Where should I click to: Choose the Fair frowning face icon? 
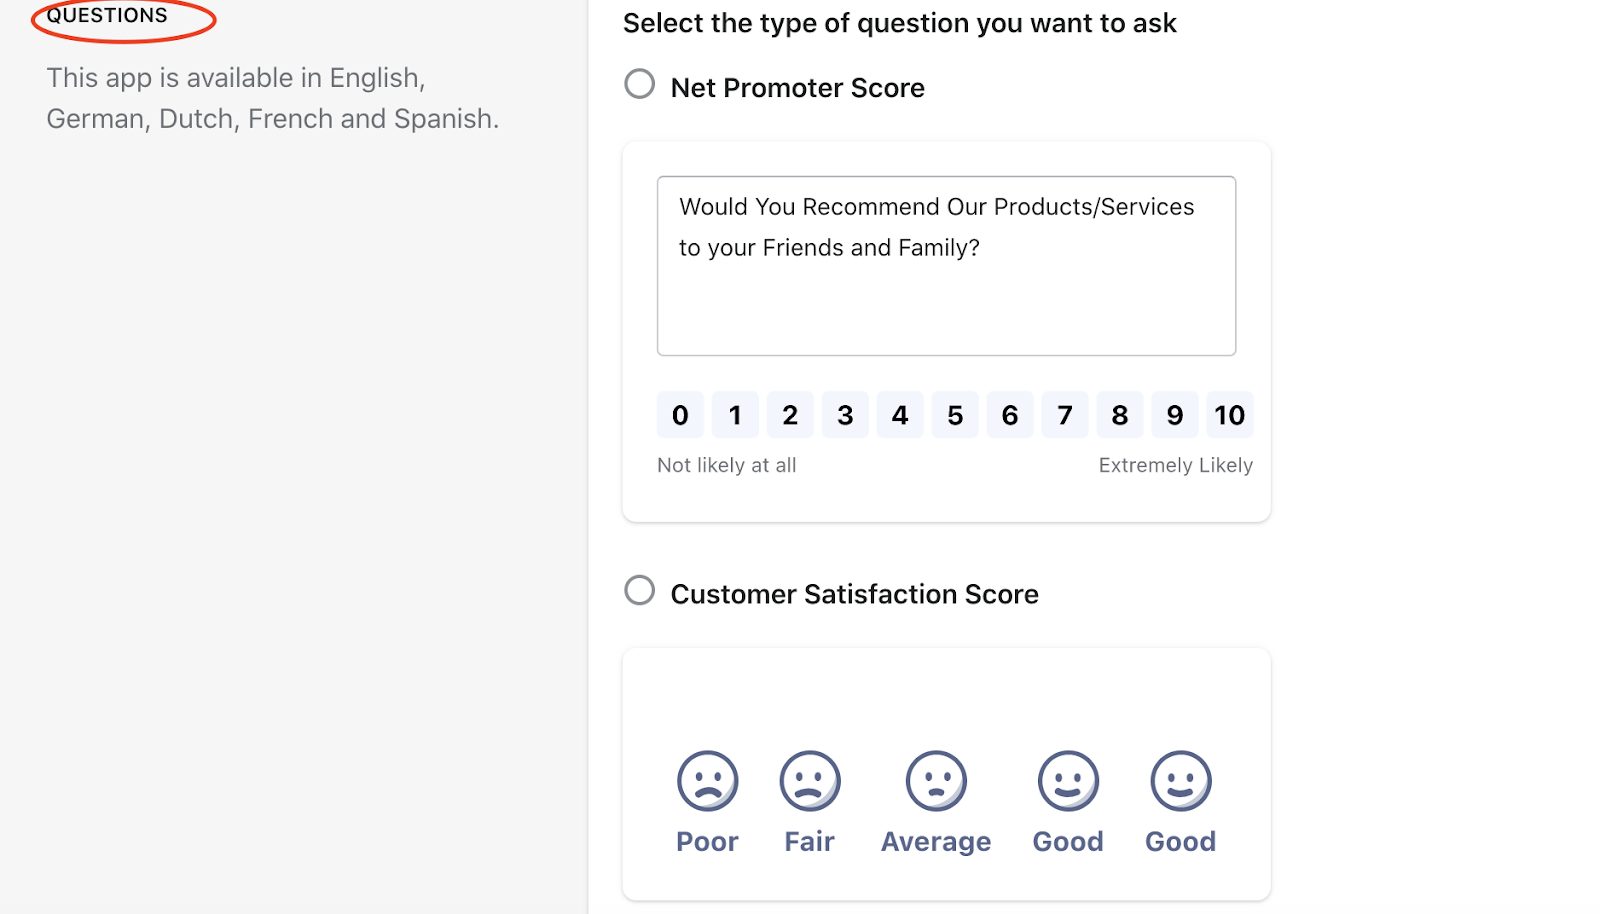809,781
